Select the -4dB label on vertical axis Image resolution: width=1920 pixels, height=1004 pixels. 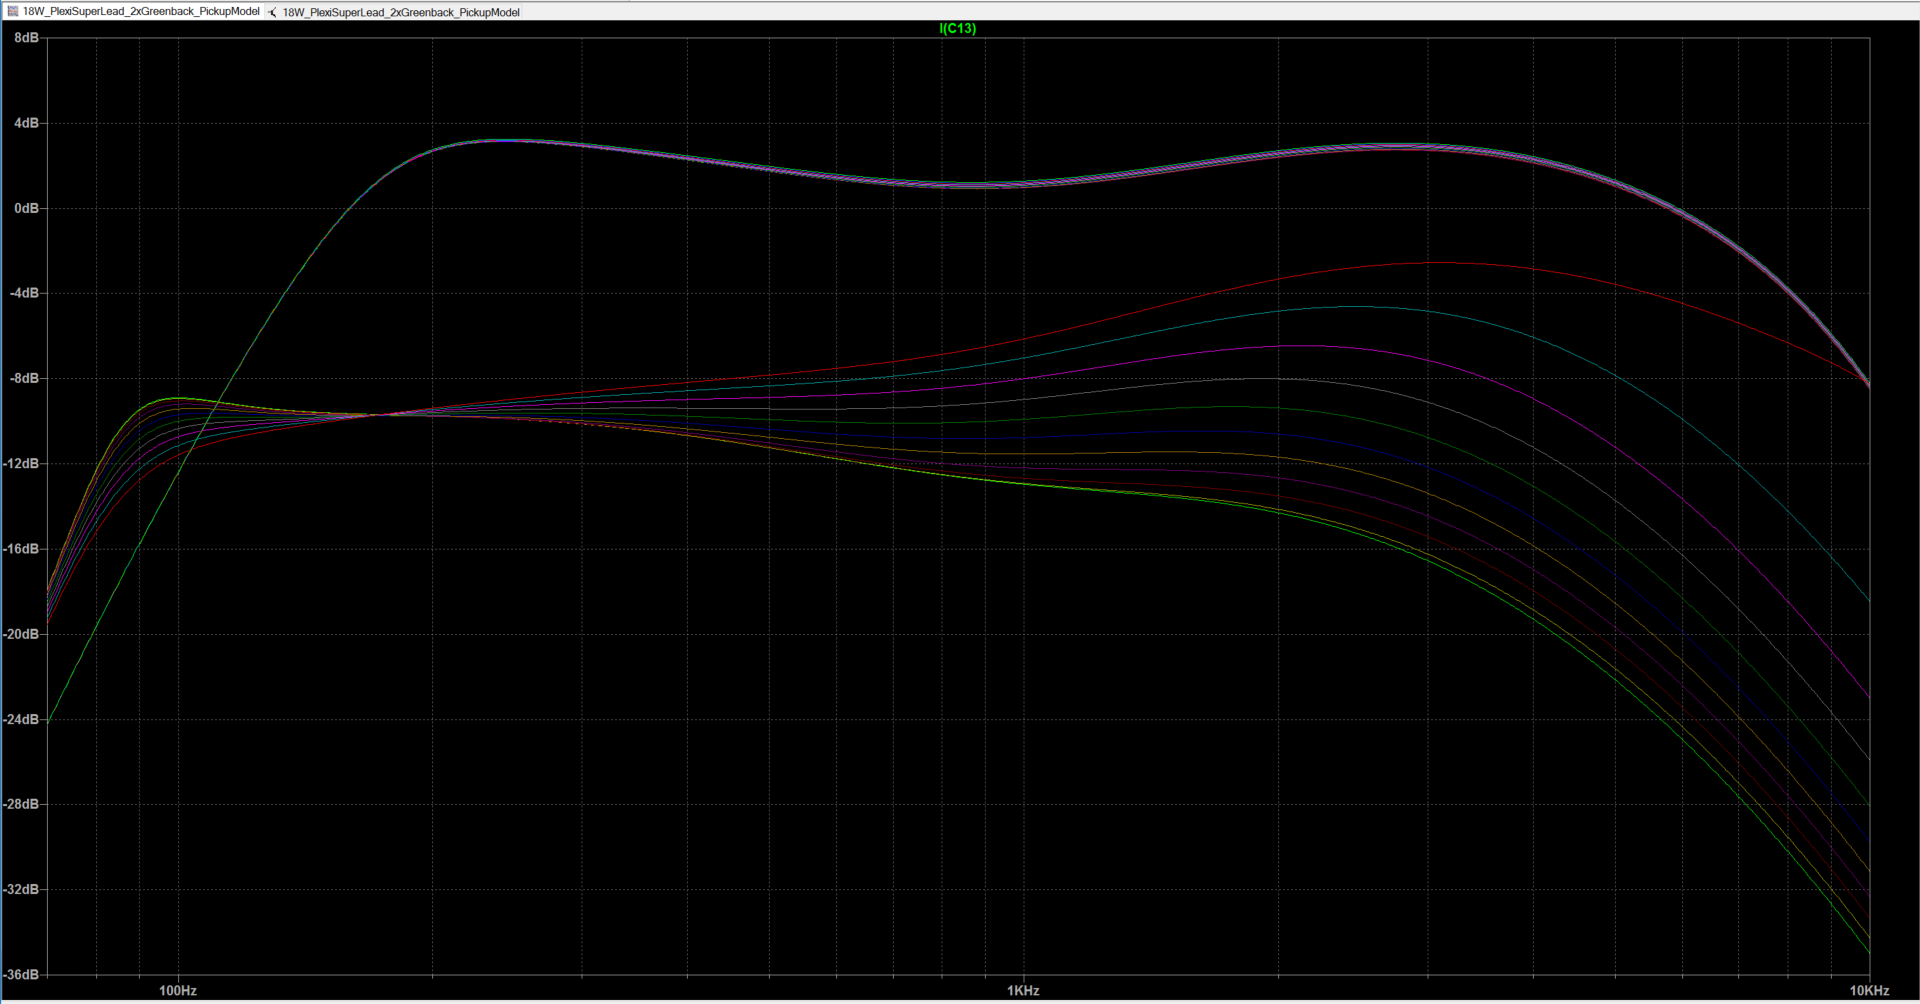(24, 293)
